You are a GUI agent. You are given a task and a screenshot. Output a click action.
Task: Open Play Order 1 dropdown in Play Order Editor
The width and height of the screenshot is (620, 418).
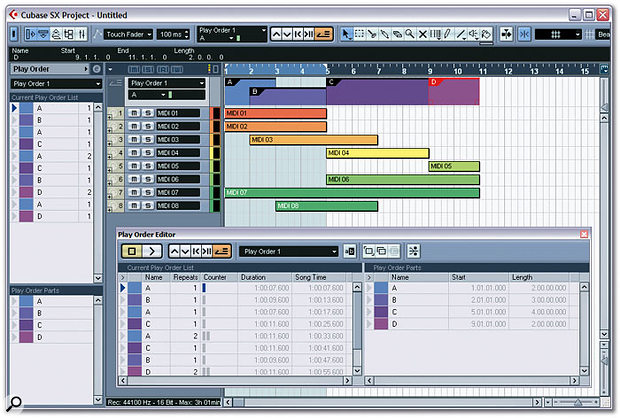point(289,252)
